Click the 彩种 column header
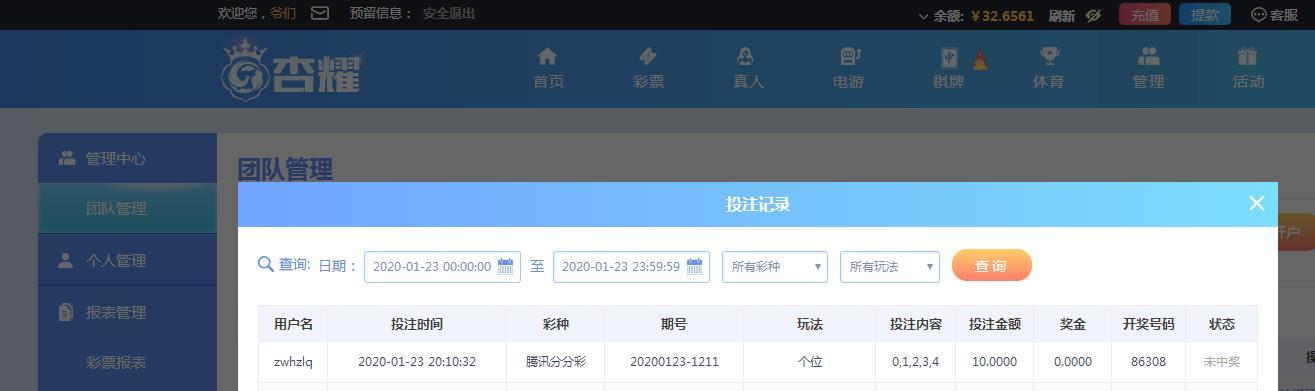Screen dimensions: 1315x391 [555, 324]
